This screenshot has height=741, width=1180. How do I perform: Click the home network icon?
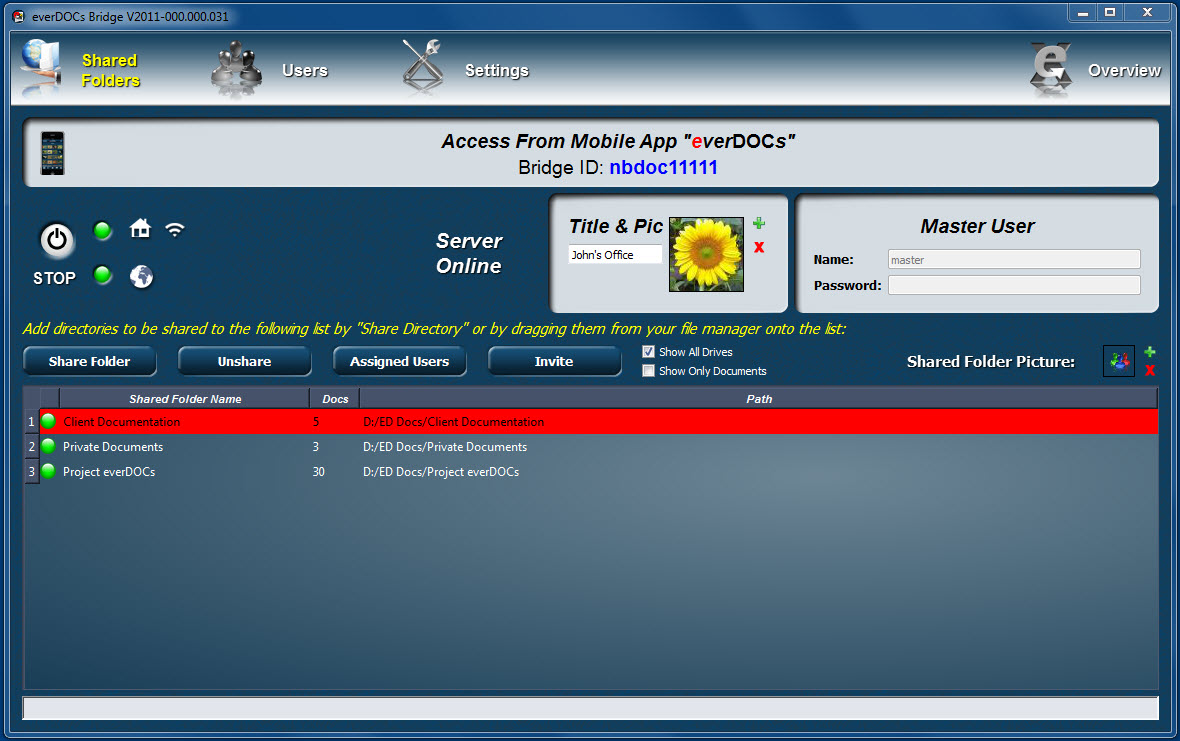140,228
